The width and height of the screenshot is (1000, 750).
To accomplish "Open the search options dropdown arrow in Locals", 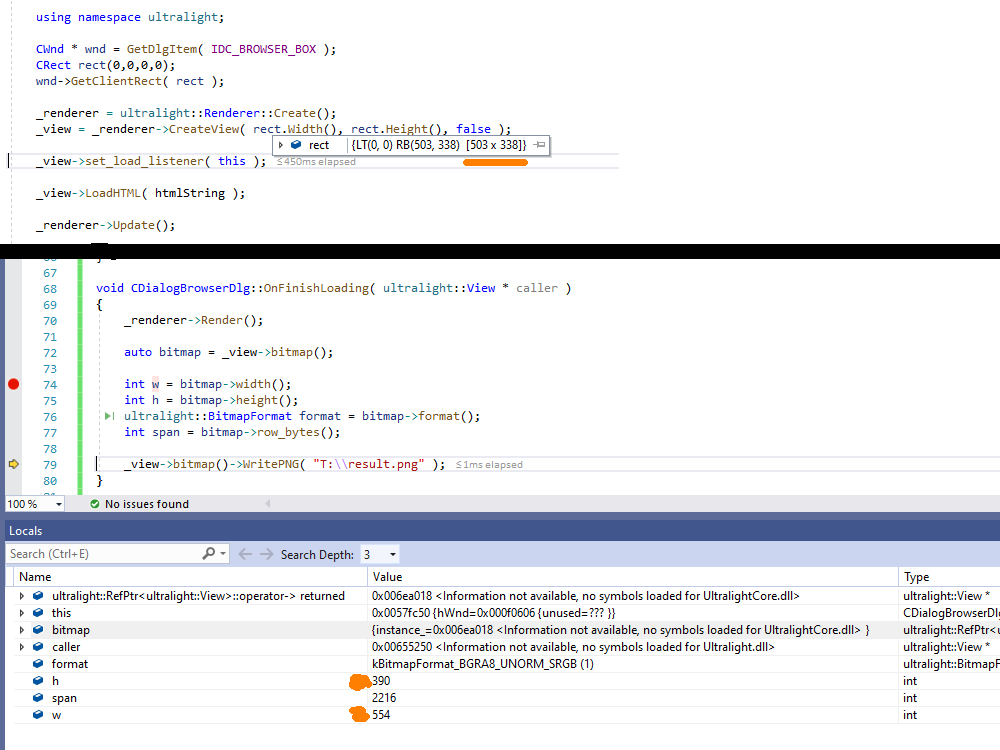I will click(x=223, y=554).
